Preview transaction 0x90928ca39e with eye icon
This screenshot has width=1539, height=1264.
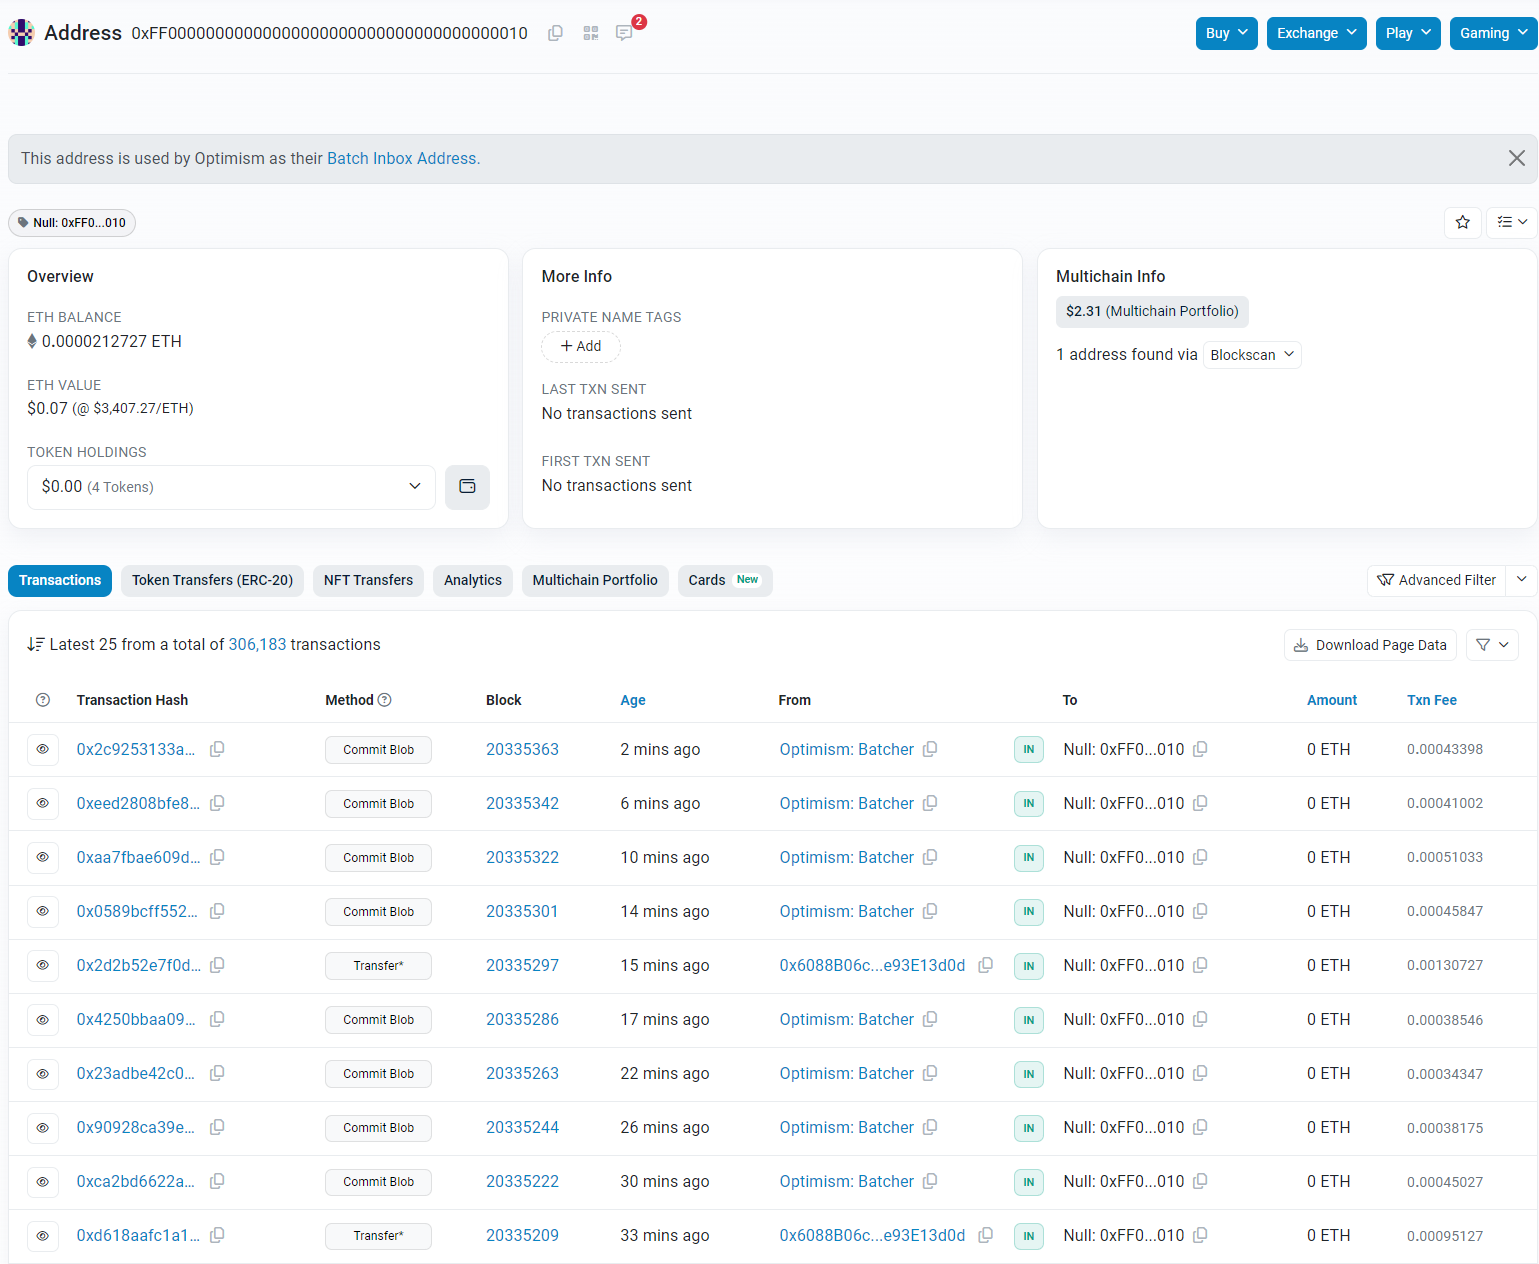point(43,1127)
